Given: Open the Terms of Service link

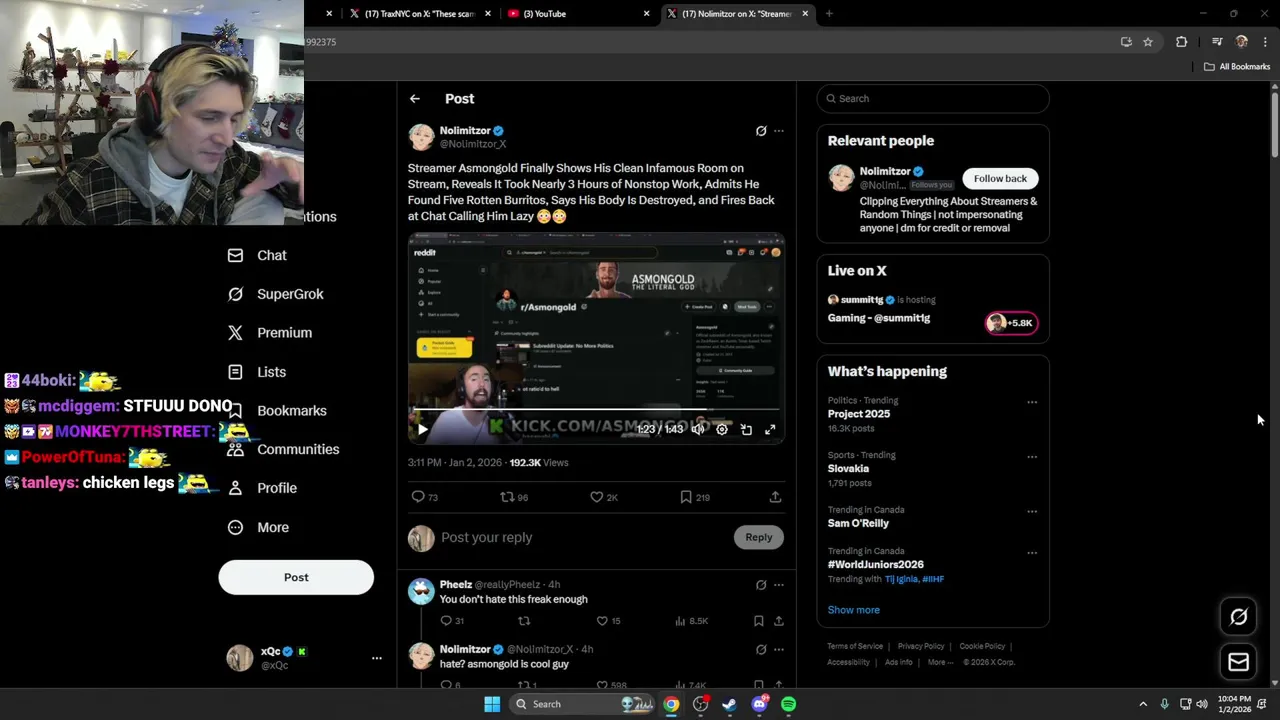Looking at the screenshot, I should [855, 647].
